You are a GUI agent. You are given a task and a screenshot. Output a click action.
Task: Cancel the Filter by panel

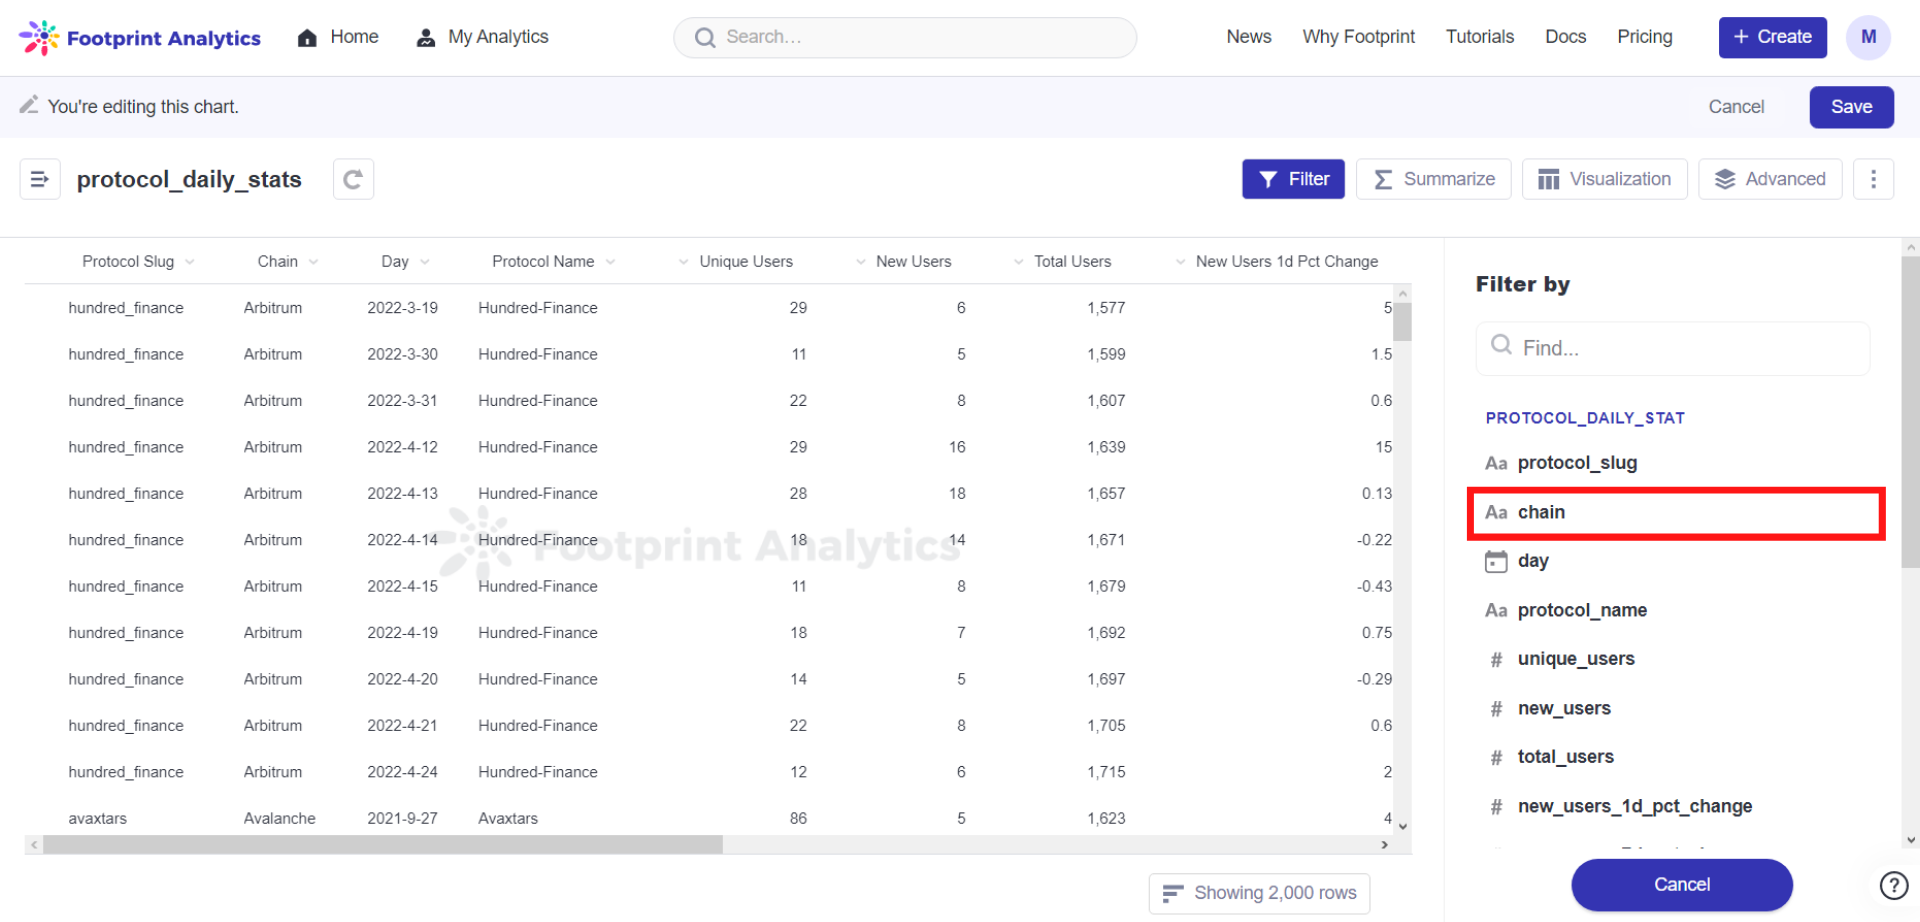(x=1681, y=885)
